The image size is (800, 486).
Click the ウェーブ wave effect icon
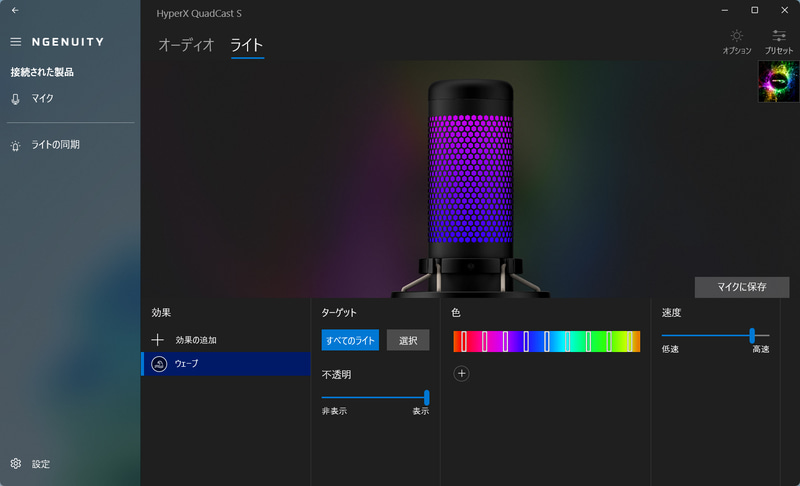tap(159, 364)
